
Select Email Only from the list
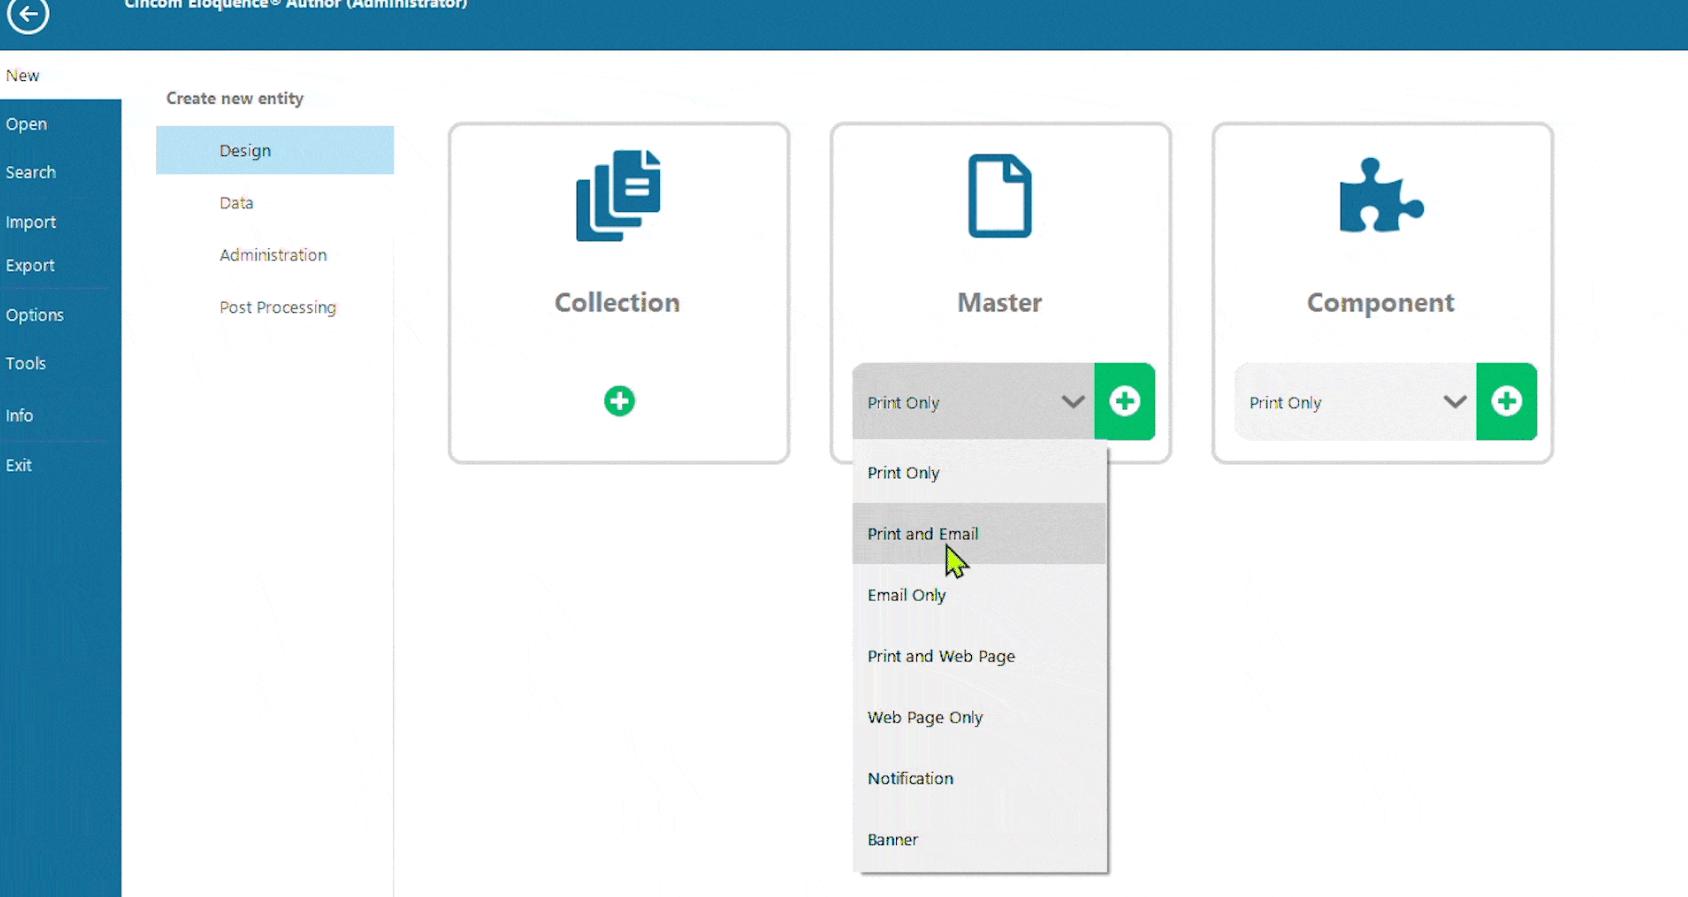[906, 595]
